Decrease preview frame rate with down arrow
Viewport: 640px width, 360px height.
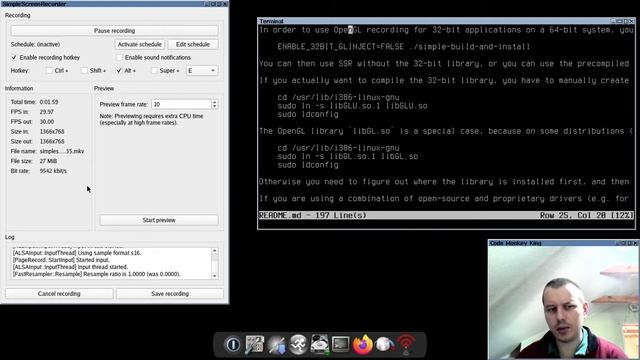tap(214, 107)
